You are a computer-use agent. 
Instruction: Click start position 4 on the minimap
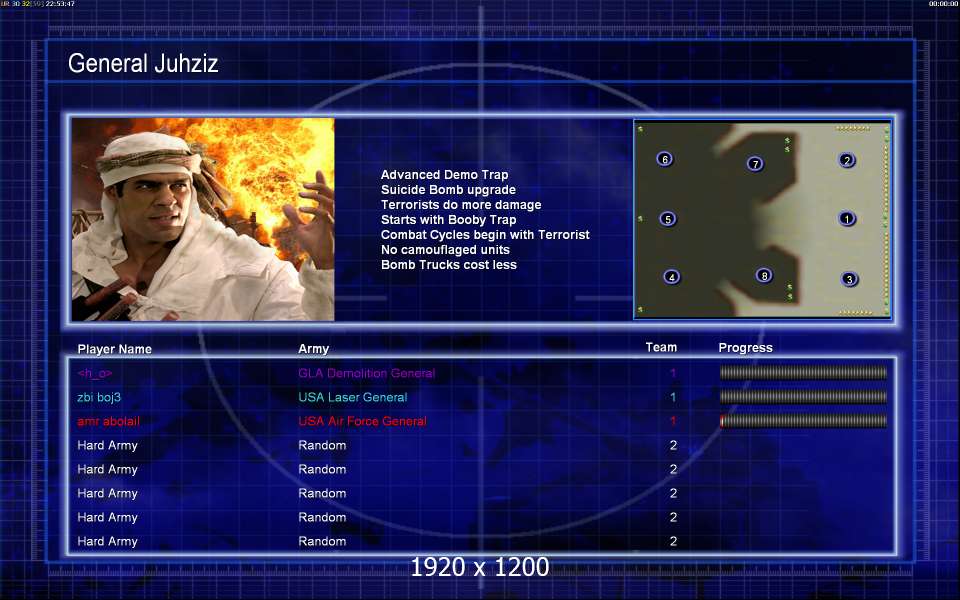tap(672, 277)
